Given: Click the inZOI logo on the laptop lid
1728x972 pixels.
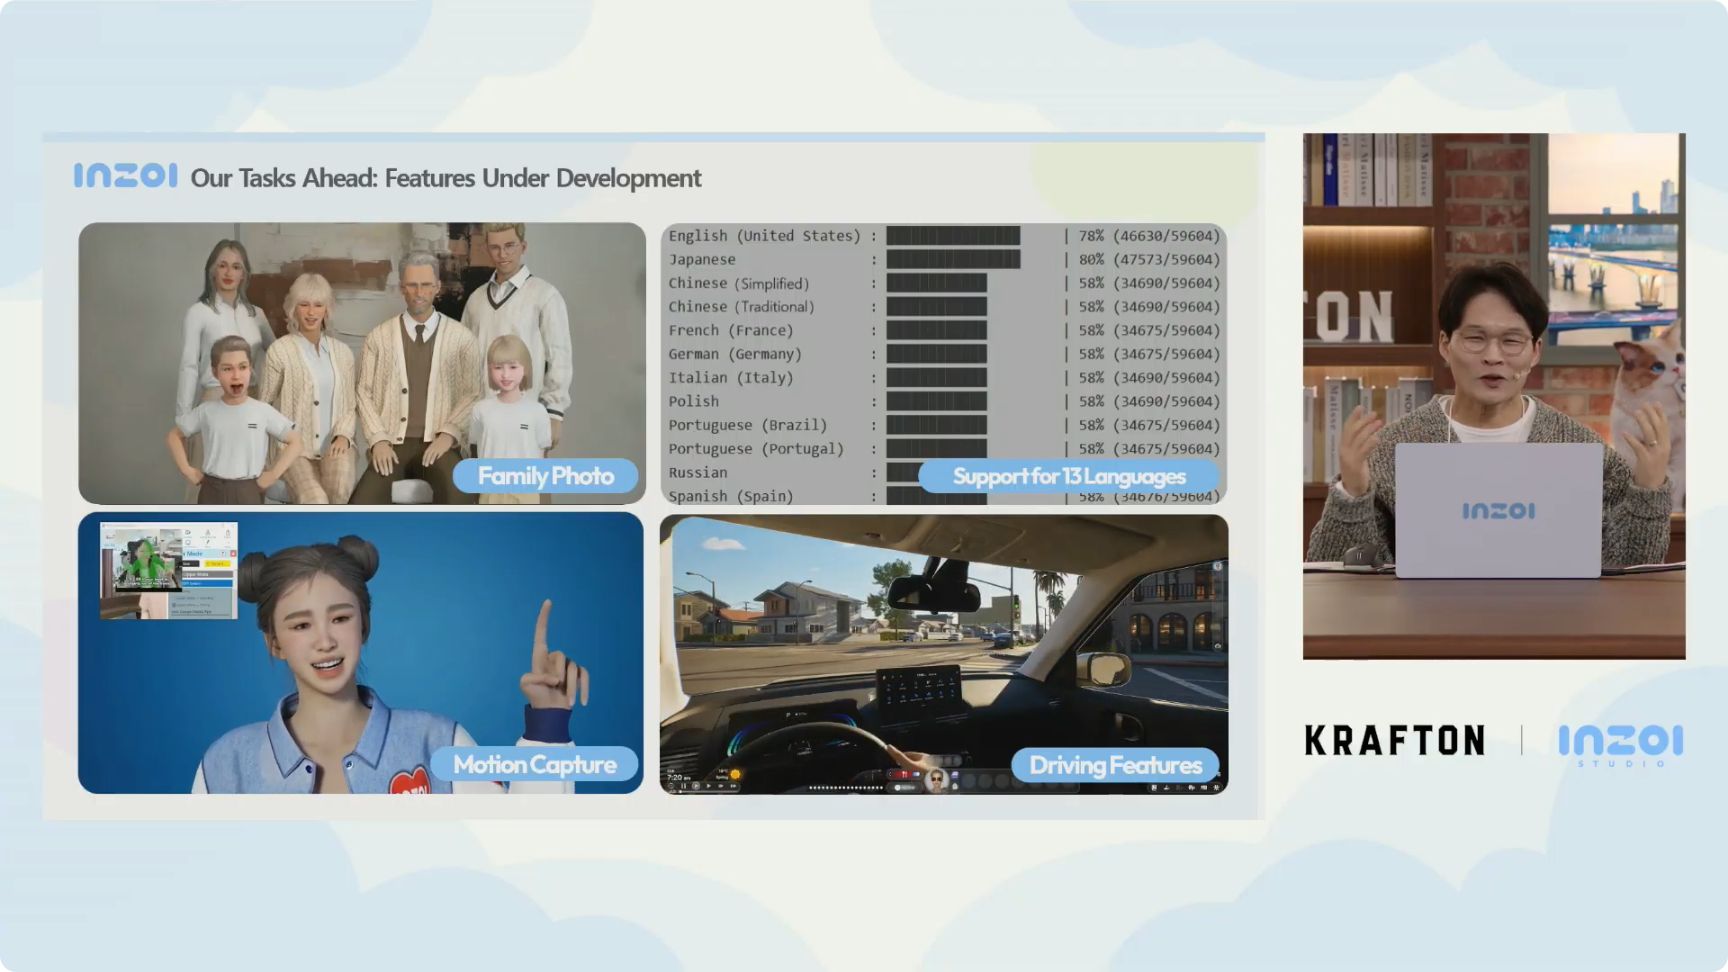Looking at the screenshot, I should point(1497,511).
